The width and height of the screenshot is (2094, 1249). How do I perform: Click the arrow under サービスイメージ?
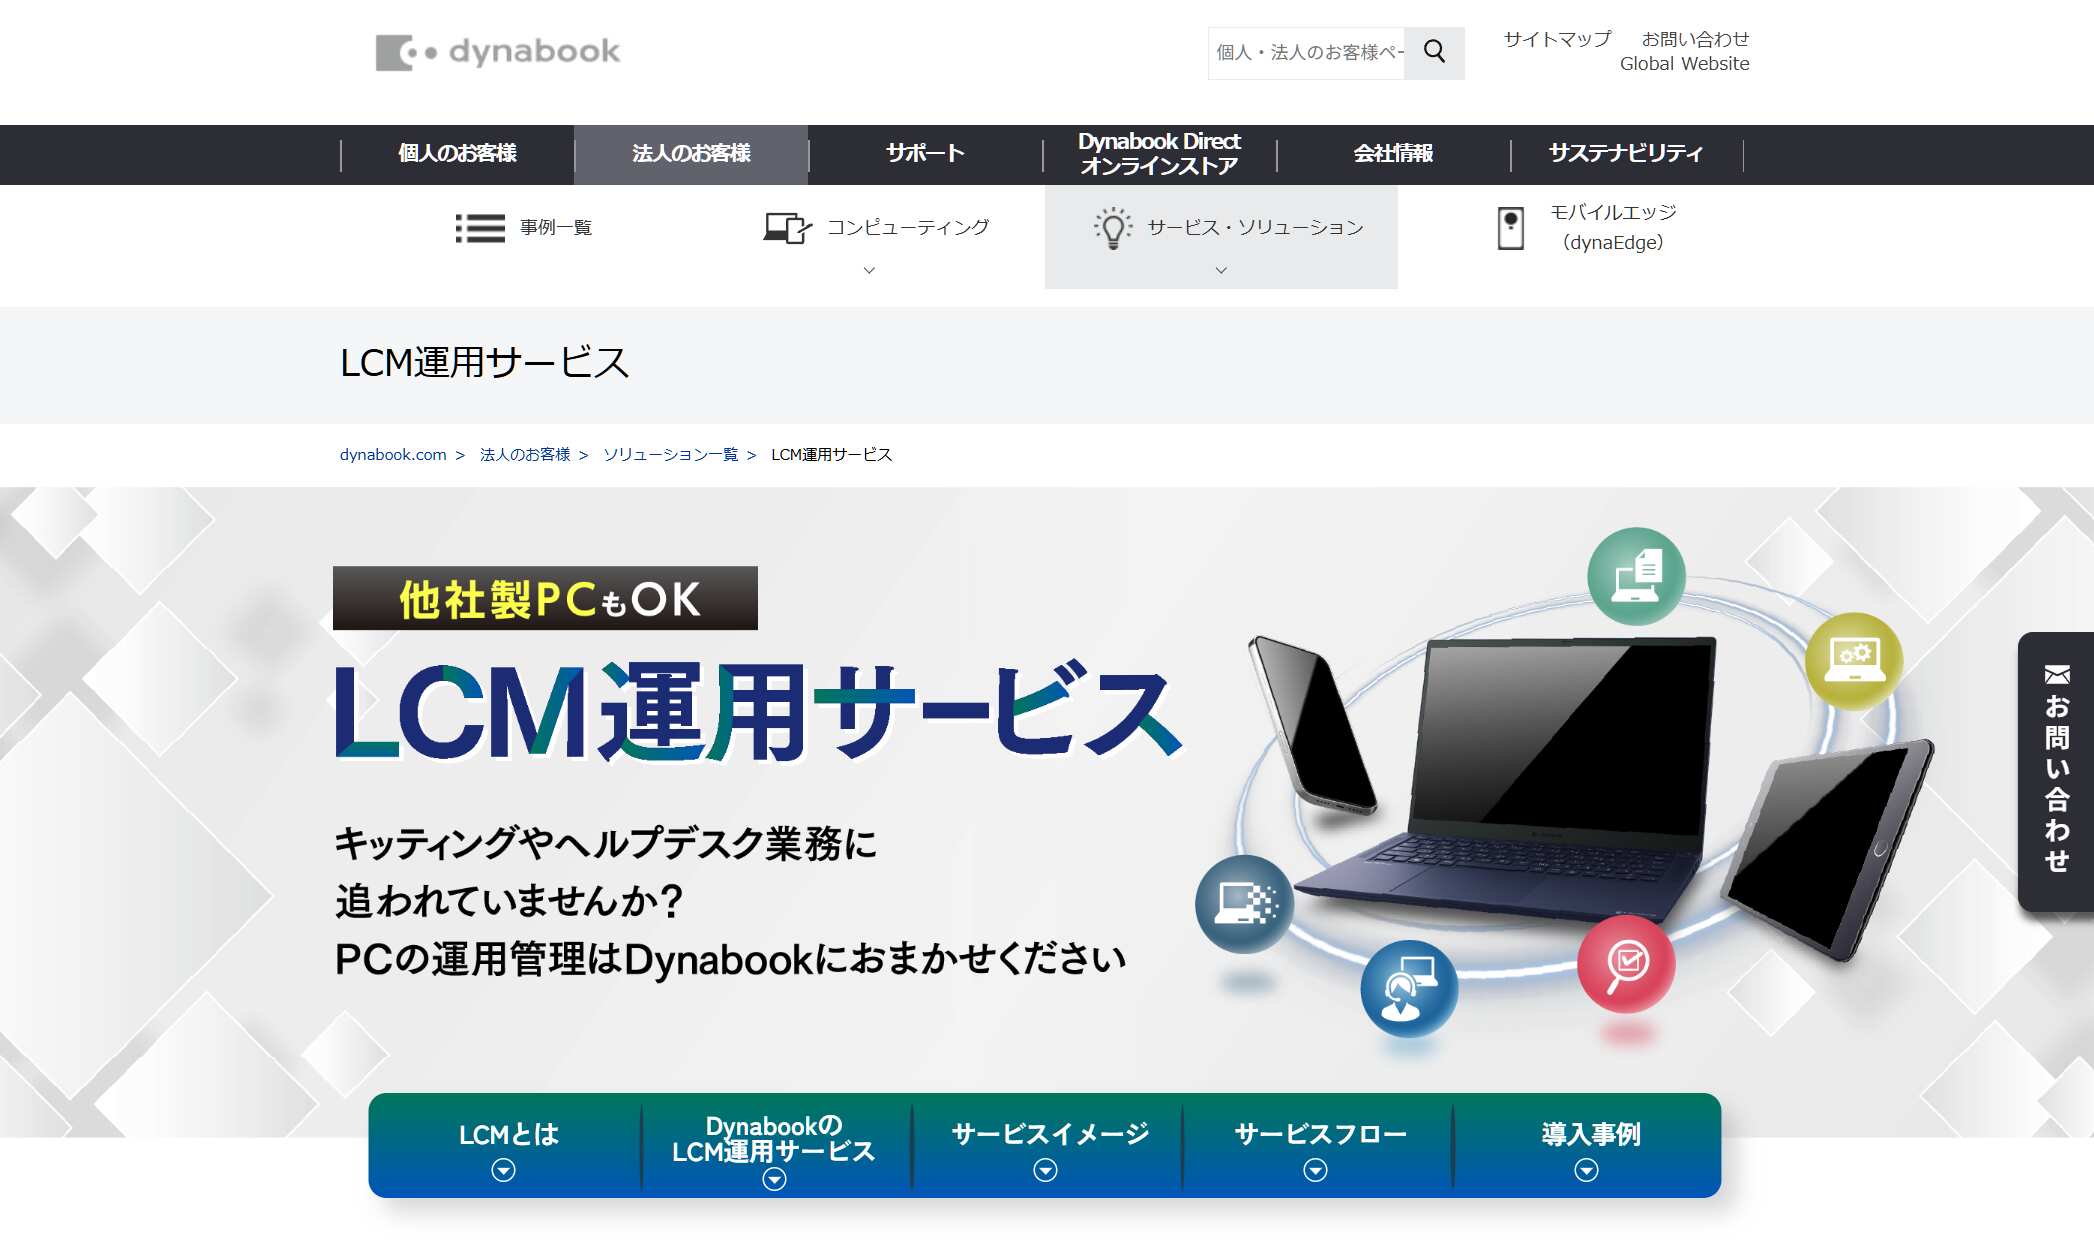[1045, 1170]
